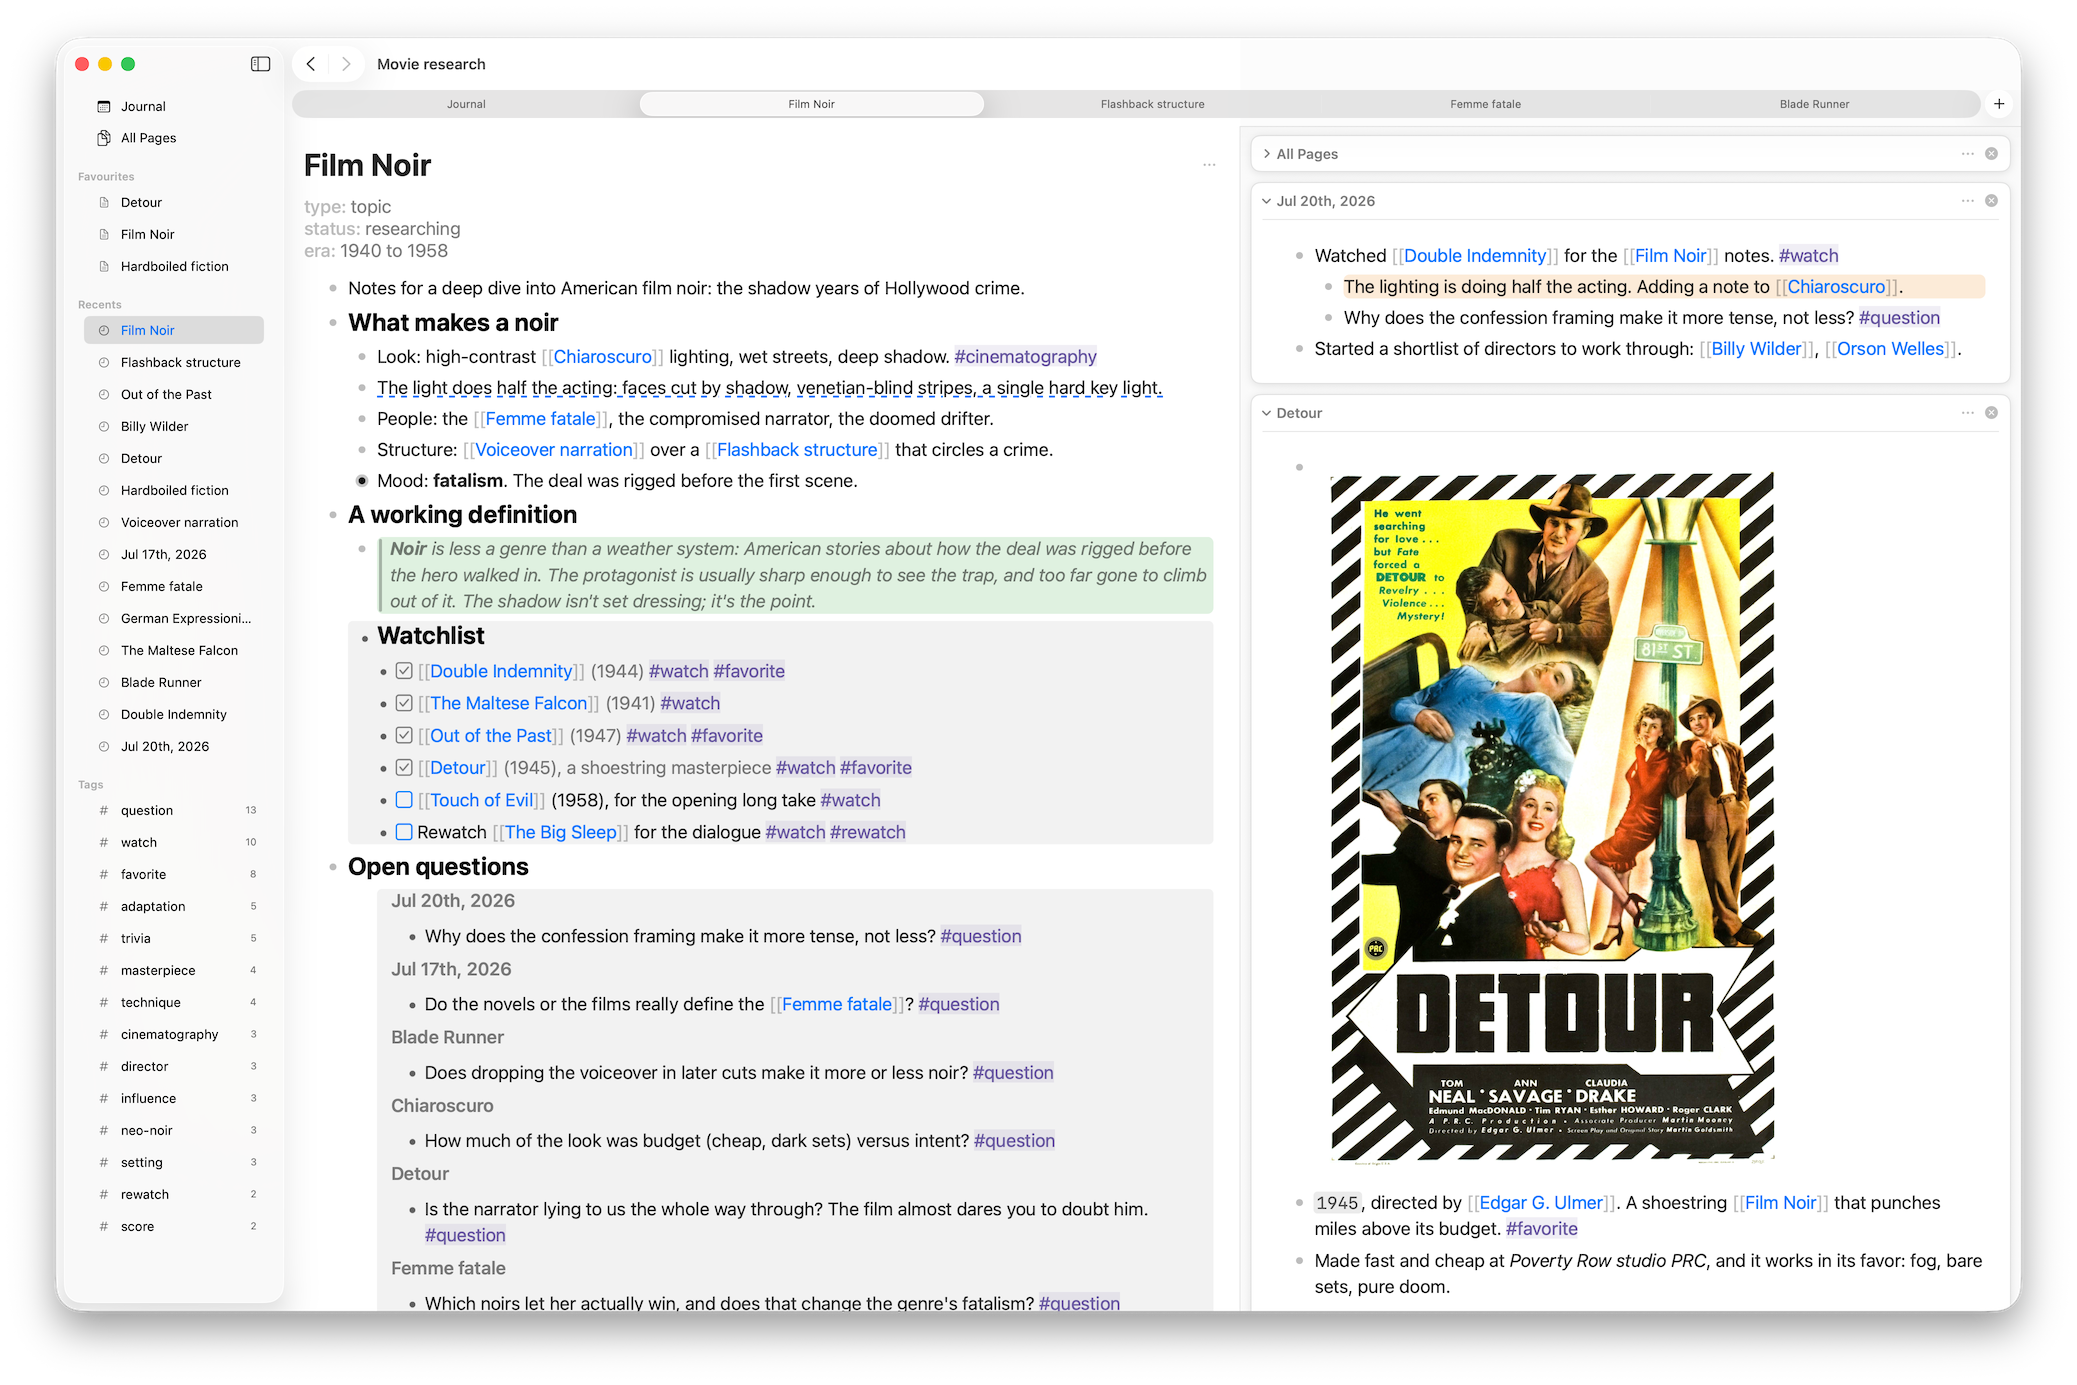Toggle the left sidebar icon

260,64
